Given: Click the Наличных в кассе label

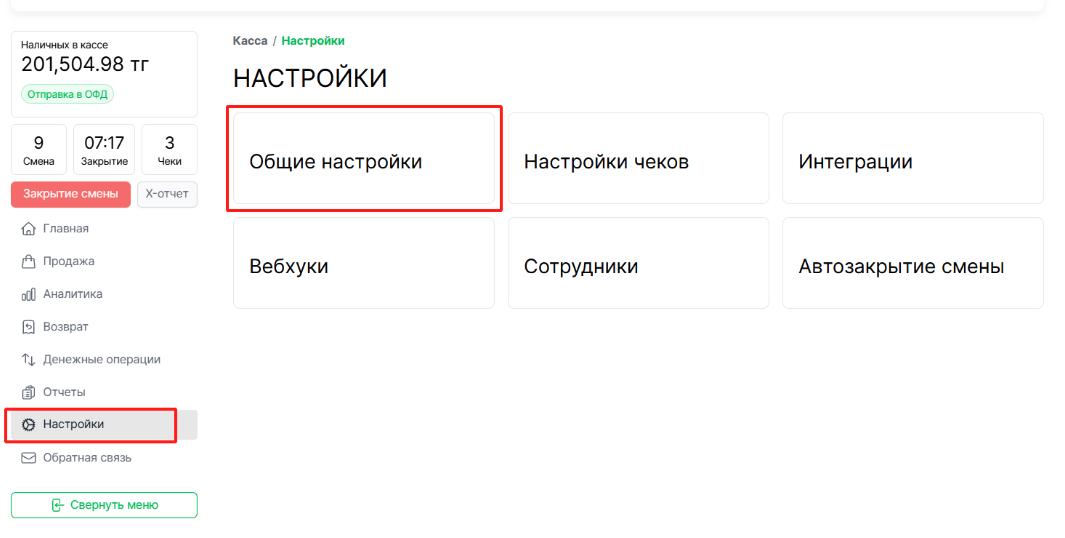Looking at the screenshot, I should point(65,45).
